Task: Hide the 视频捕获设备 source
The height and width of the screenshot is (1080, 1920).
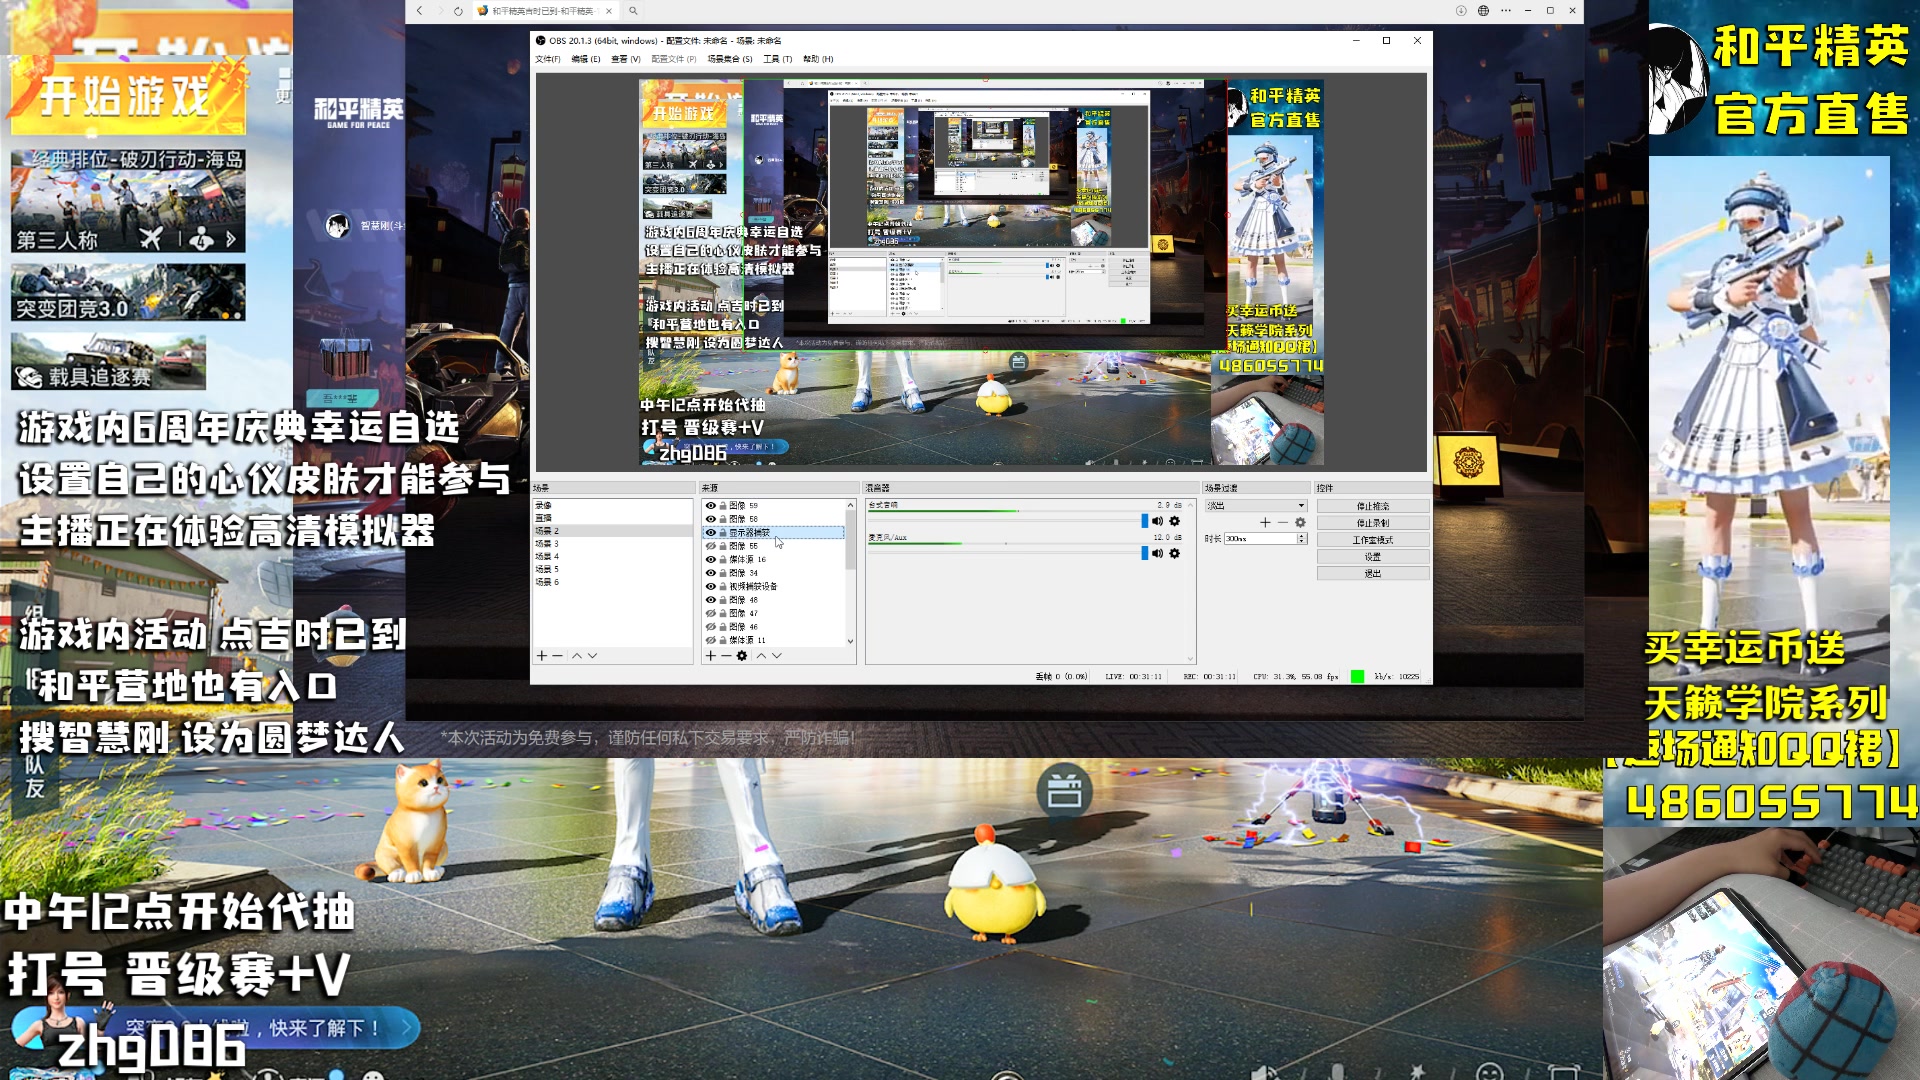Action: click(711, 587)
